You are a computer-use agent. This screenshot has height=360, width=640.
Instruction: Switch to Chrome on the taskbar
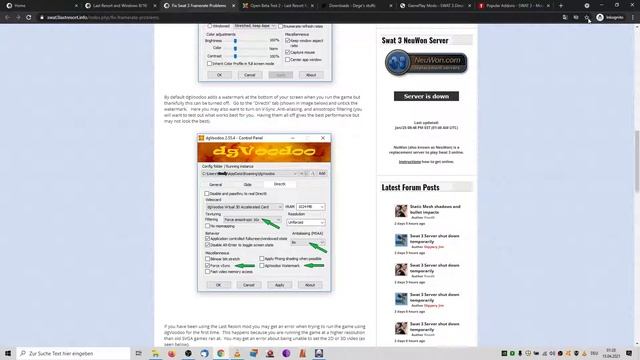[221, 353]
